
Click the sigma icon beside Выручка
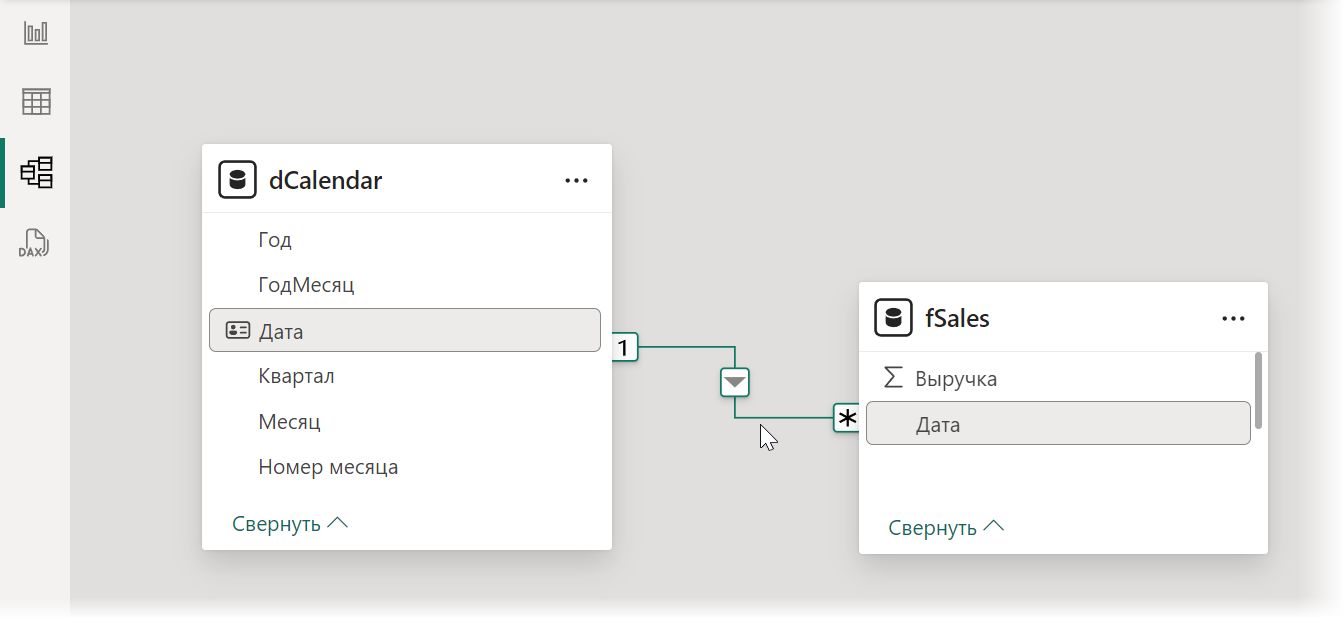point(893,378)
